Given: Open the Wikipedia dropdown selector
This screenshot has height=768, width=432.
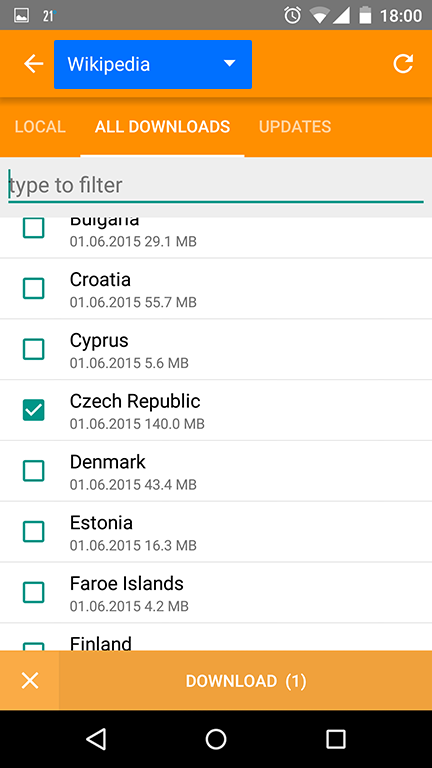Looking at the screenshot, I should [x=153, y=64].
